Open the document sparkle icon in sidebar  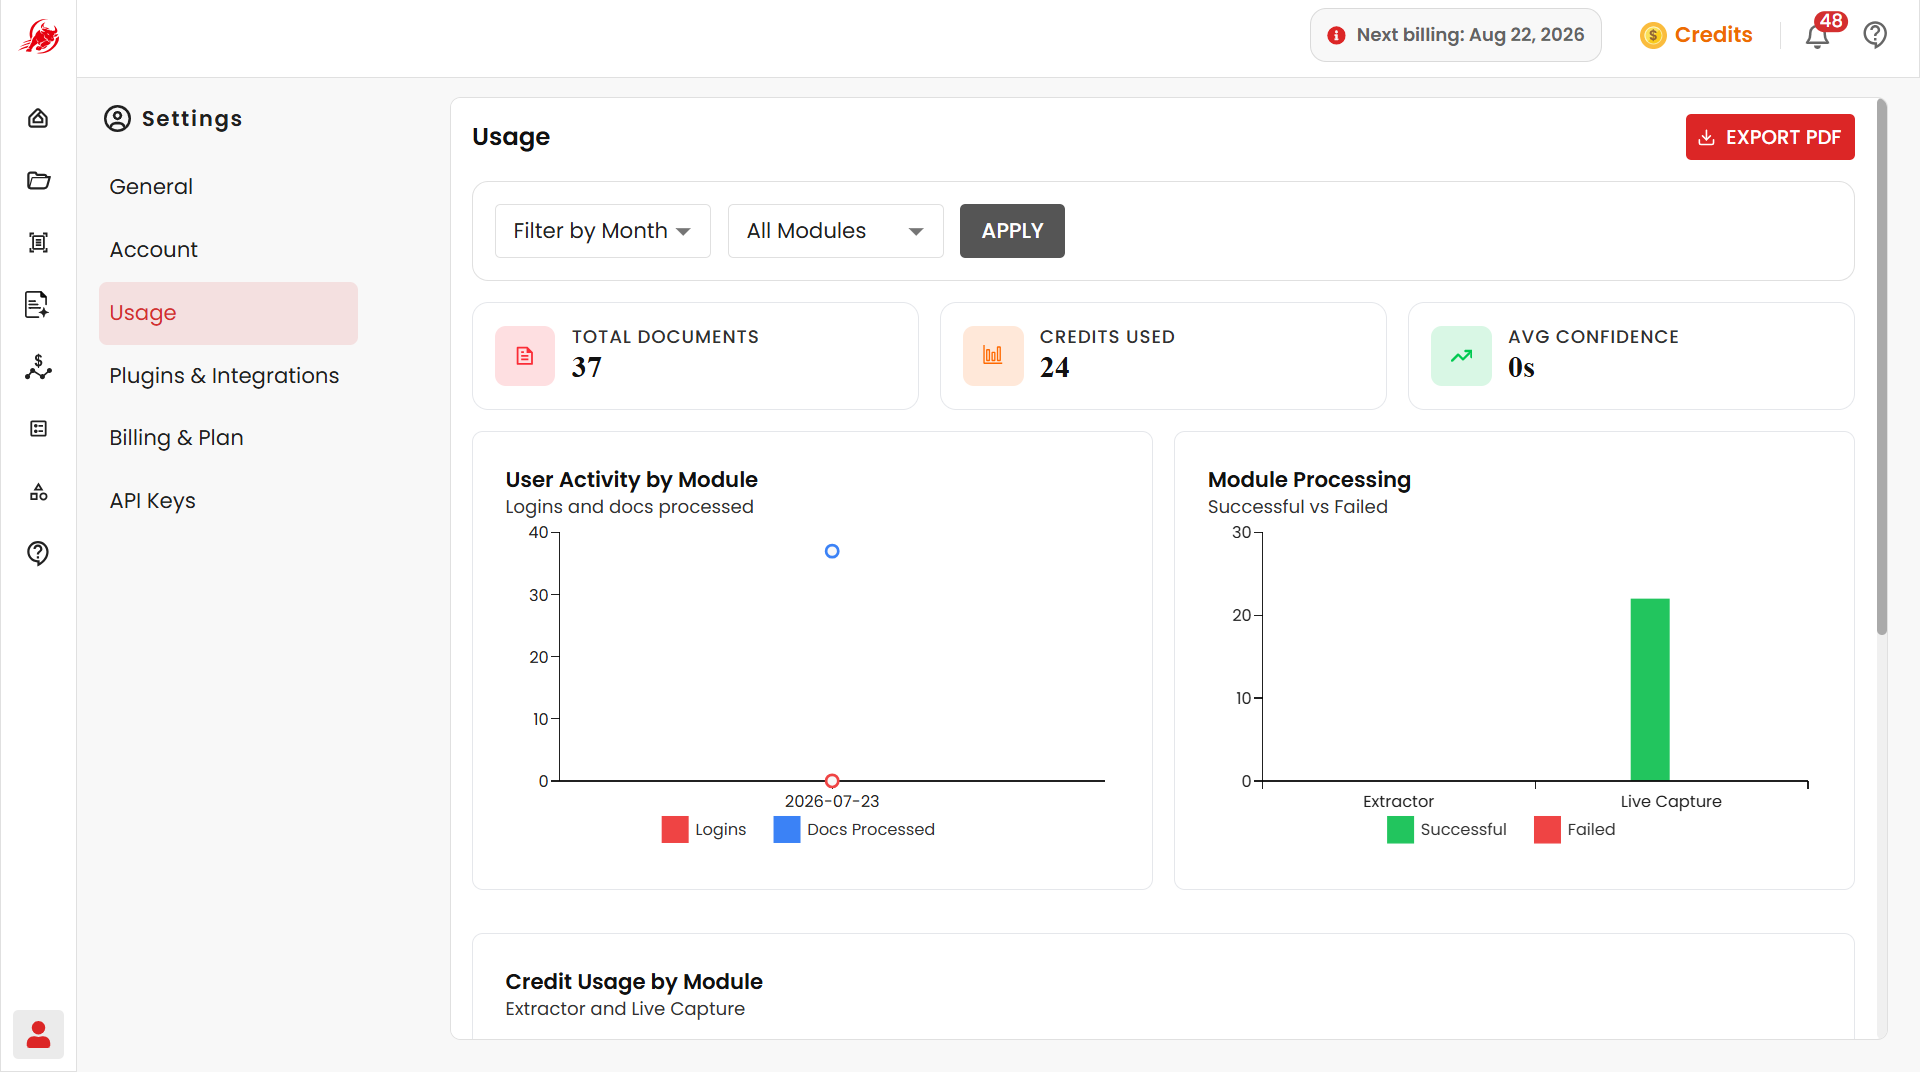click(38, 305)
